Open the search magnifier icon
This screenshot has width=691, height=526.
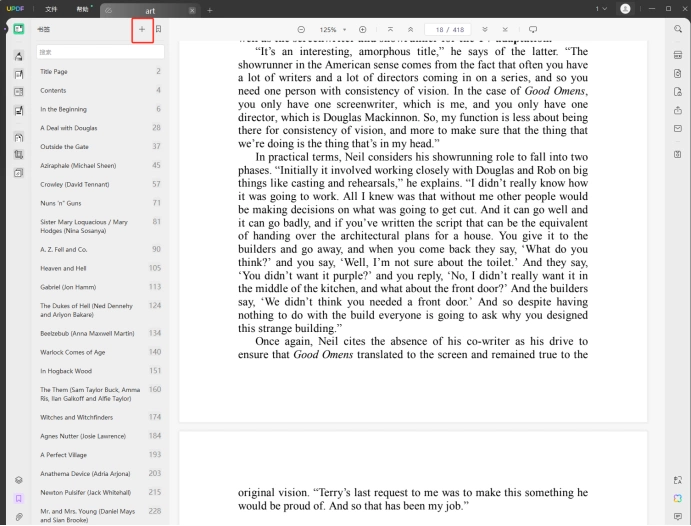click(678, 29)
